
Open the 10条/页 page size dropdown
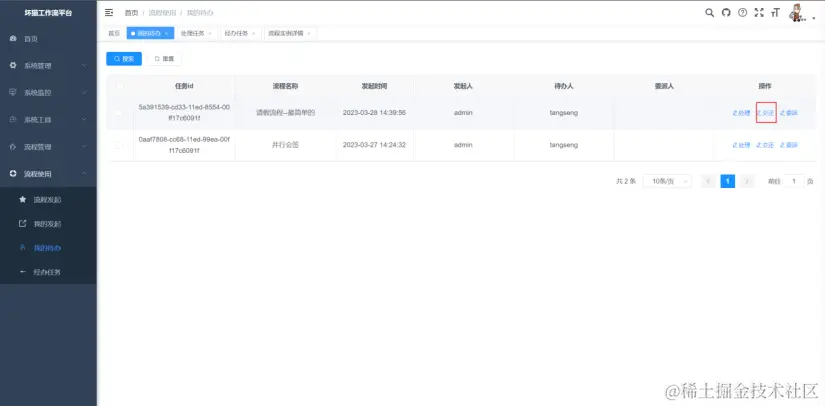[x=668, y=181]
